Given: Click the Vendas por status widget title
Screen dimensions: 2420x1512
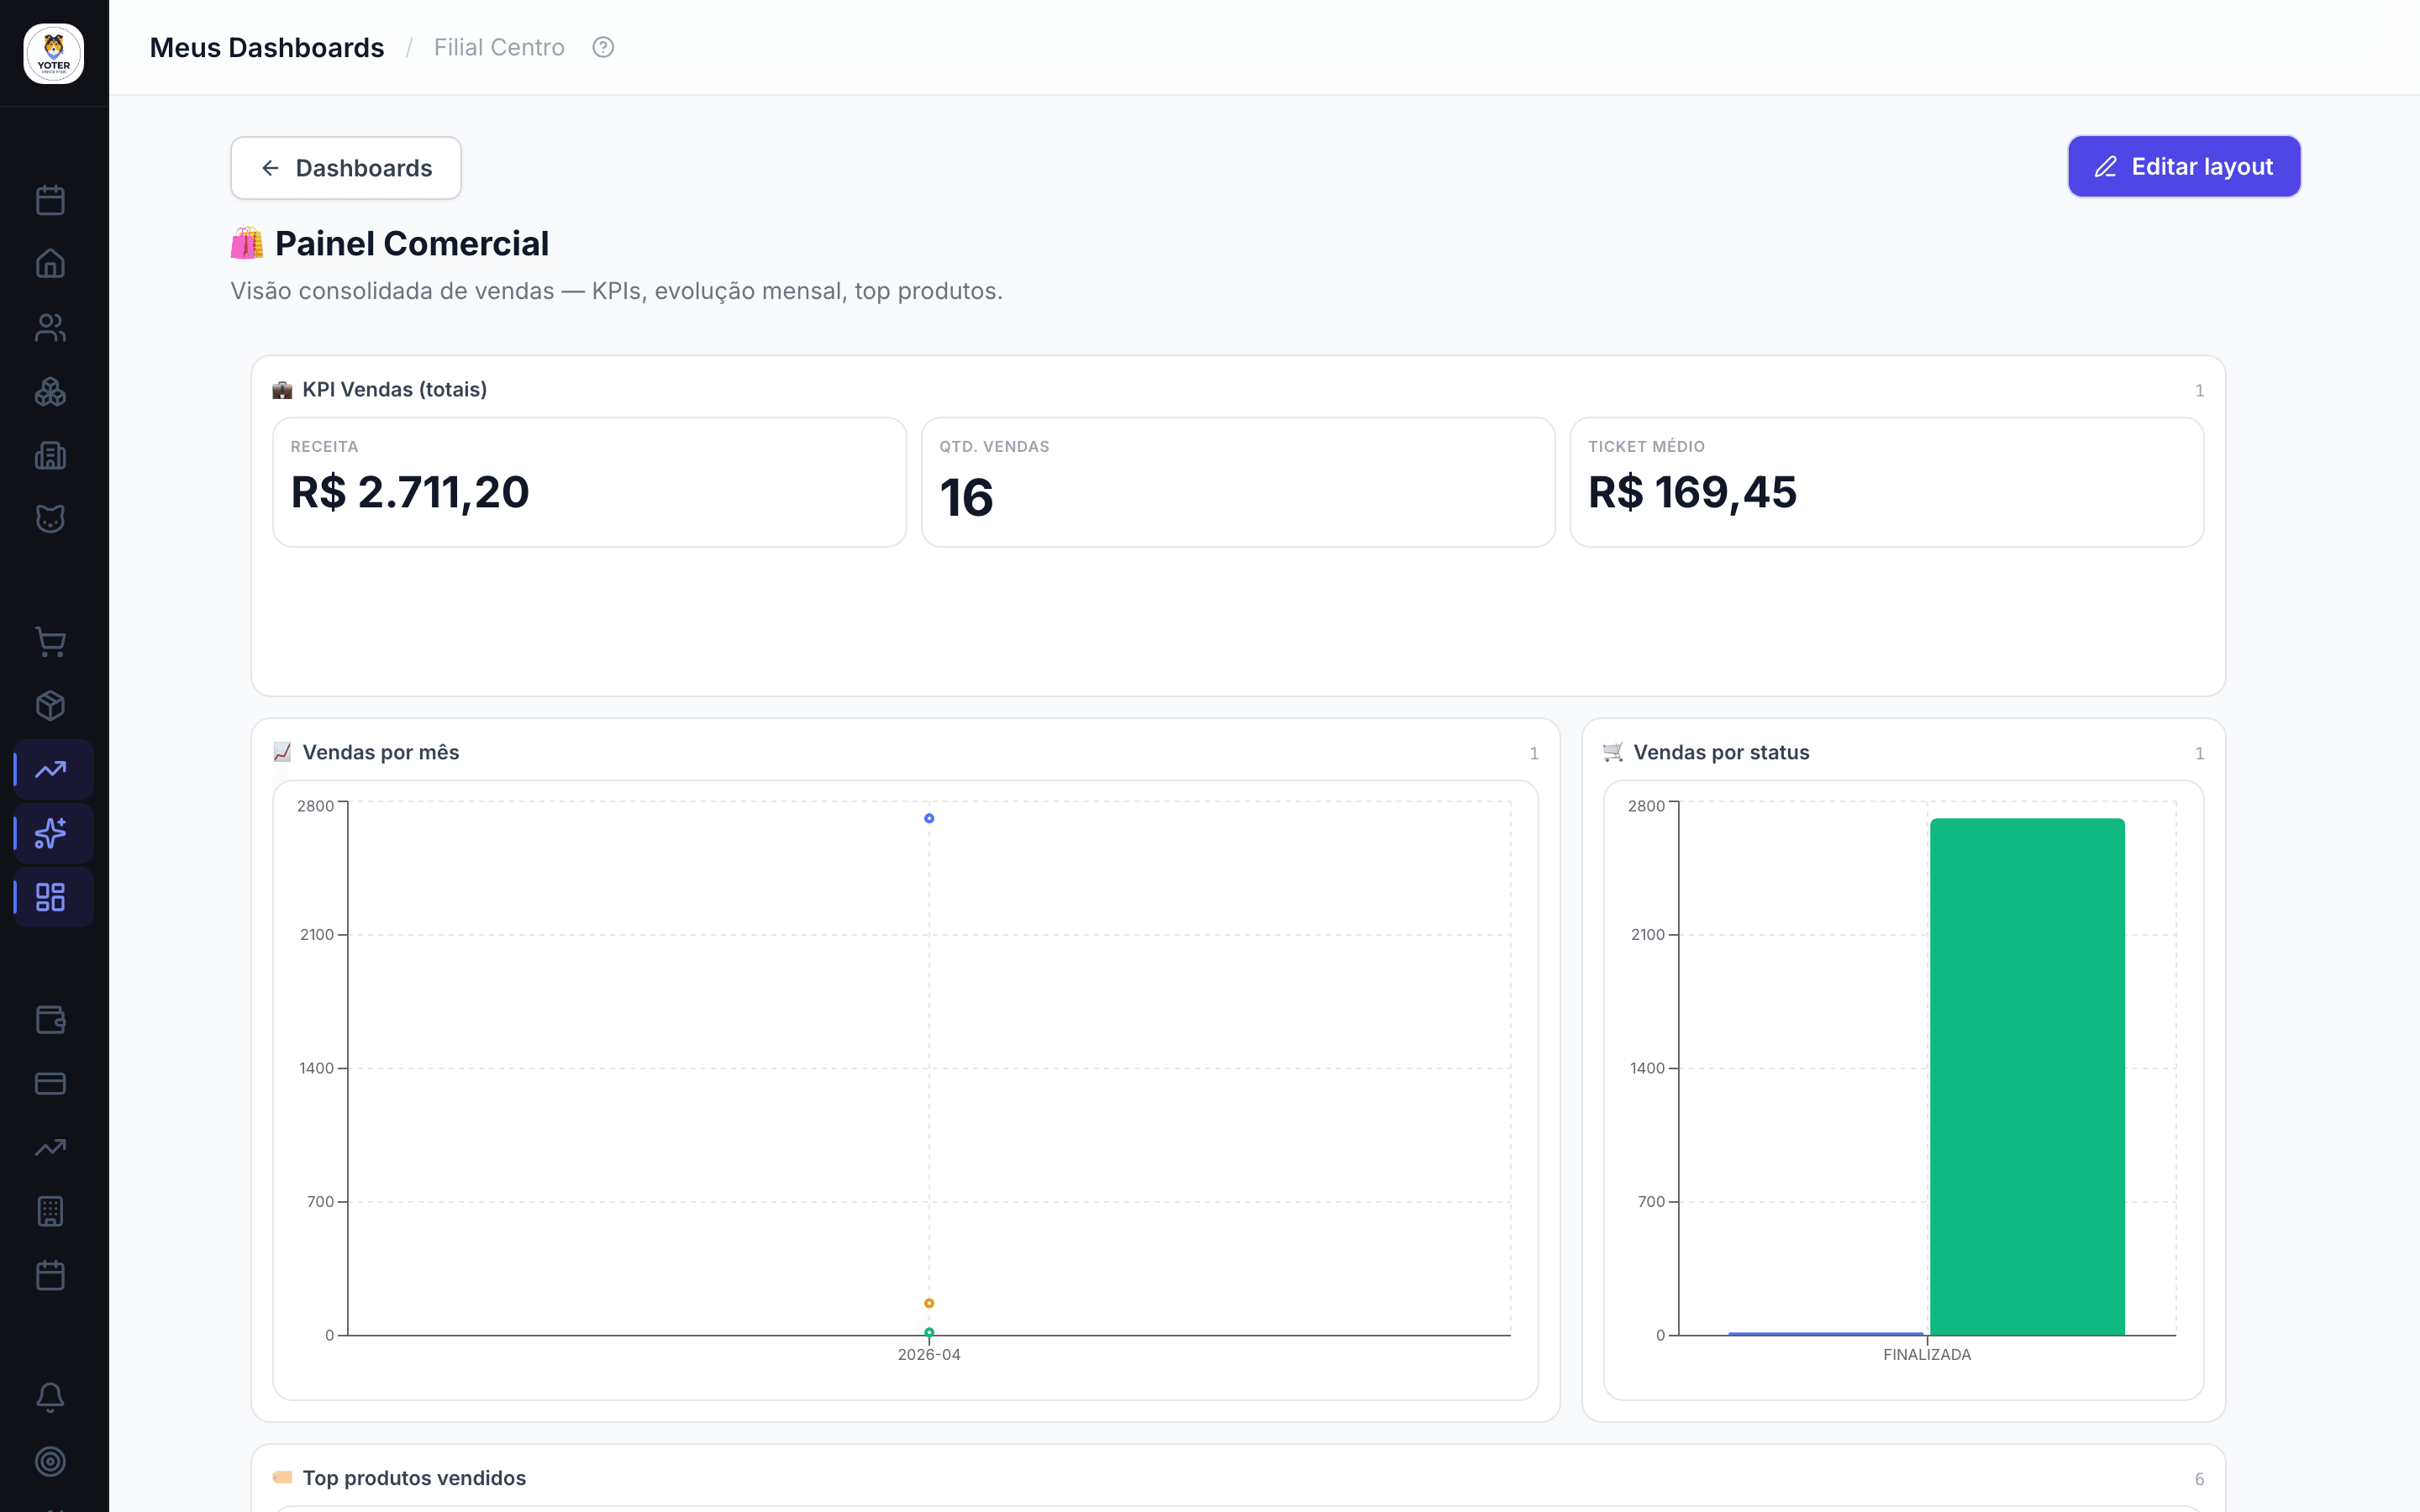Looking at the screenshot, I should click(1721, 752).
